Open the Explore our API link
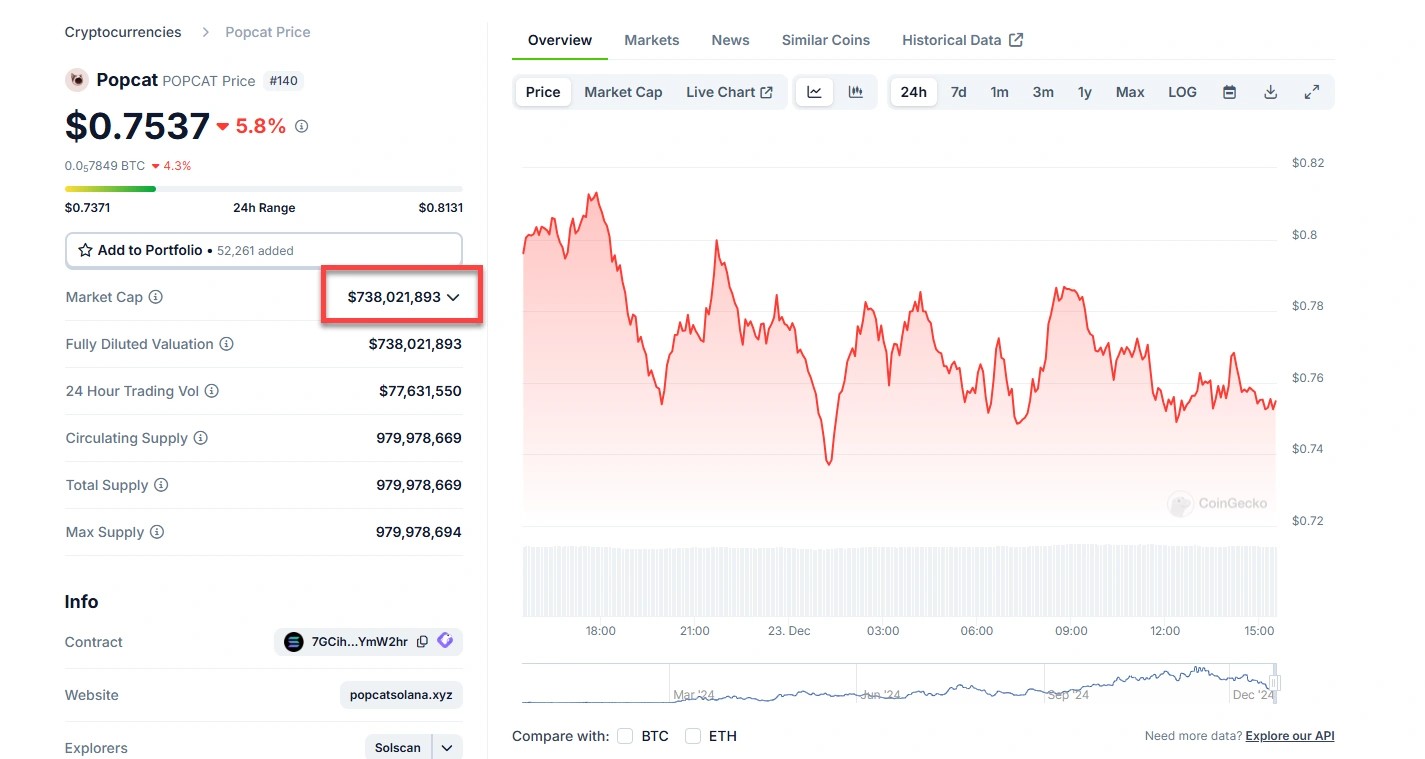The width and height of the screenshot is (1425, 759). (x=1289, y=736)
